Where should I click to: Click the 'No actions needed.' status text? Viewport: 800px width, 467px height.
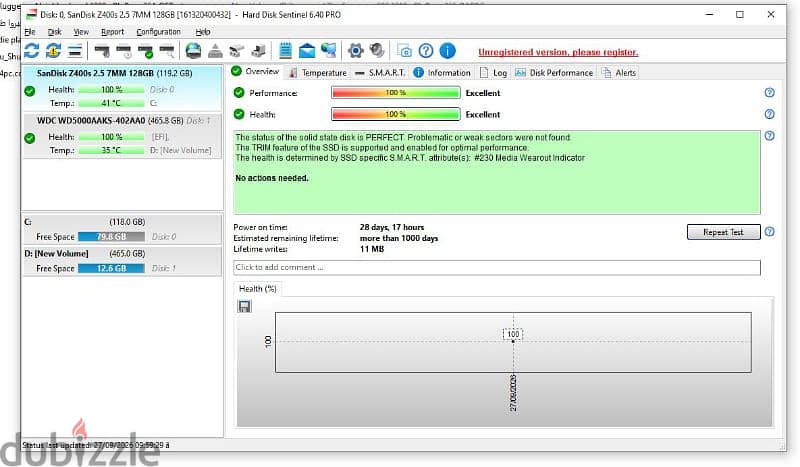click(x=272, y=178)
